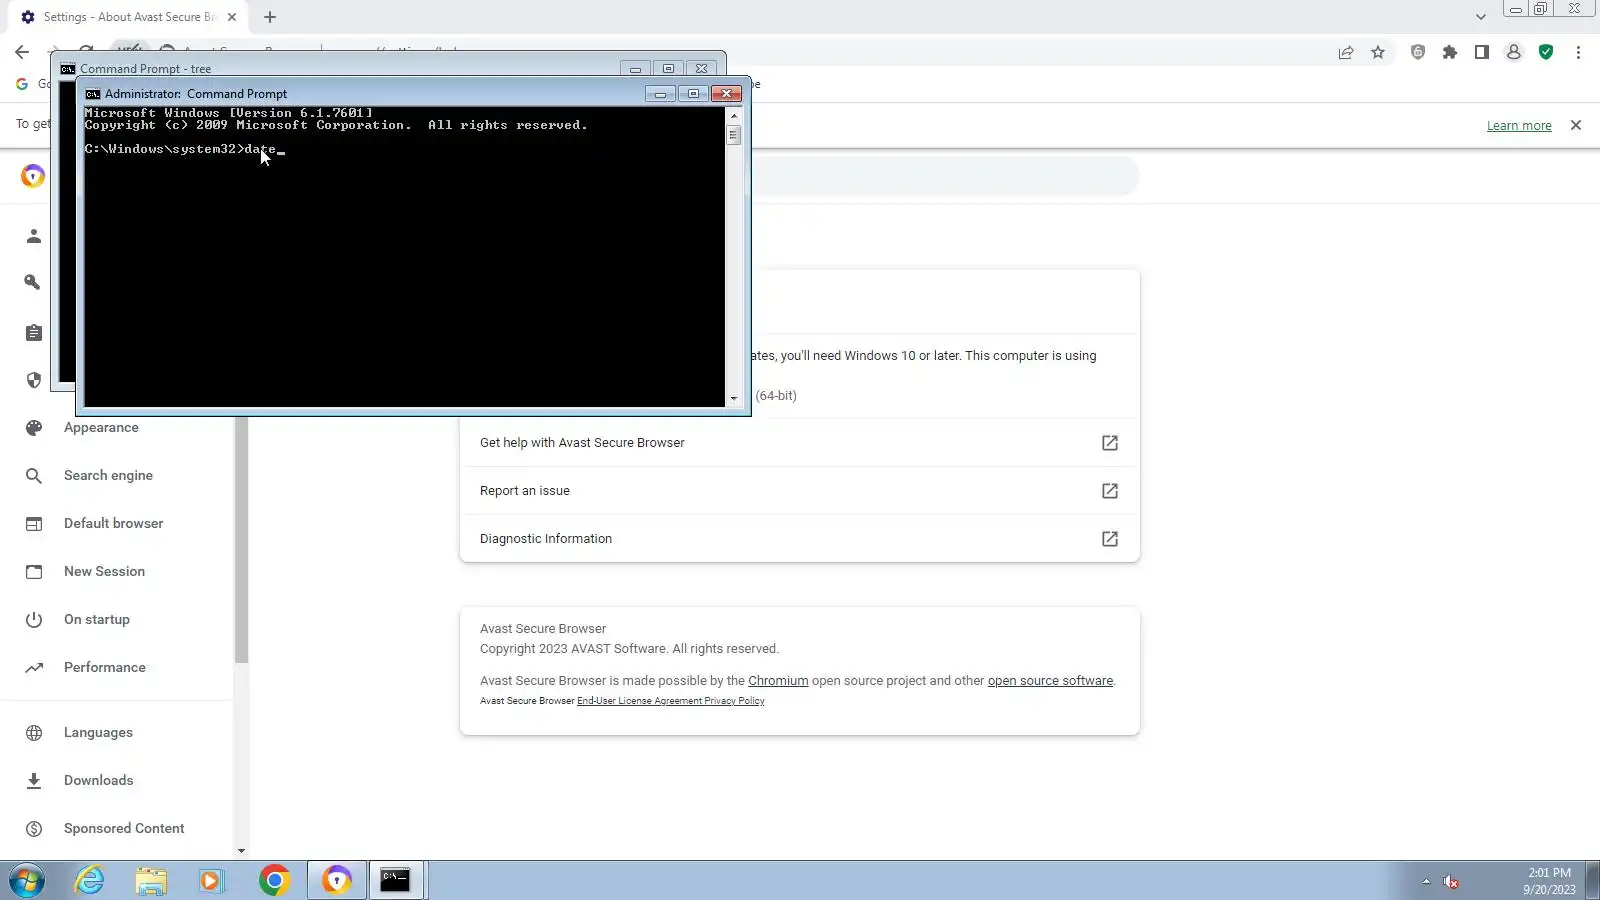The image size is (1600, 900).
Task: Click the settings sidebar scrollbar thumb
Action: 241,540
